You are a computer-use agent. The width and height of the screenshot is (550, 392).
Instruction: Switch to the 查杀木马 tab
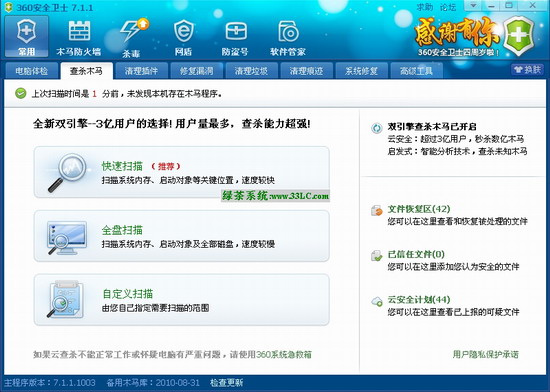(x=87, y=71)
